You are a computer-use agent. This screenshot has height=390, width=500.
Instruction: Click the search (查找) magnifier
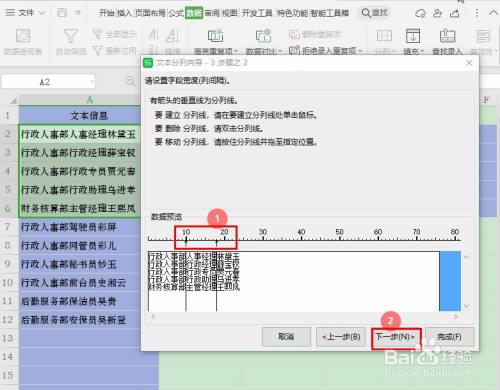tap(366, 13)
